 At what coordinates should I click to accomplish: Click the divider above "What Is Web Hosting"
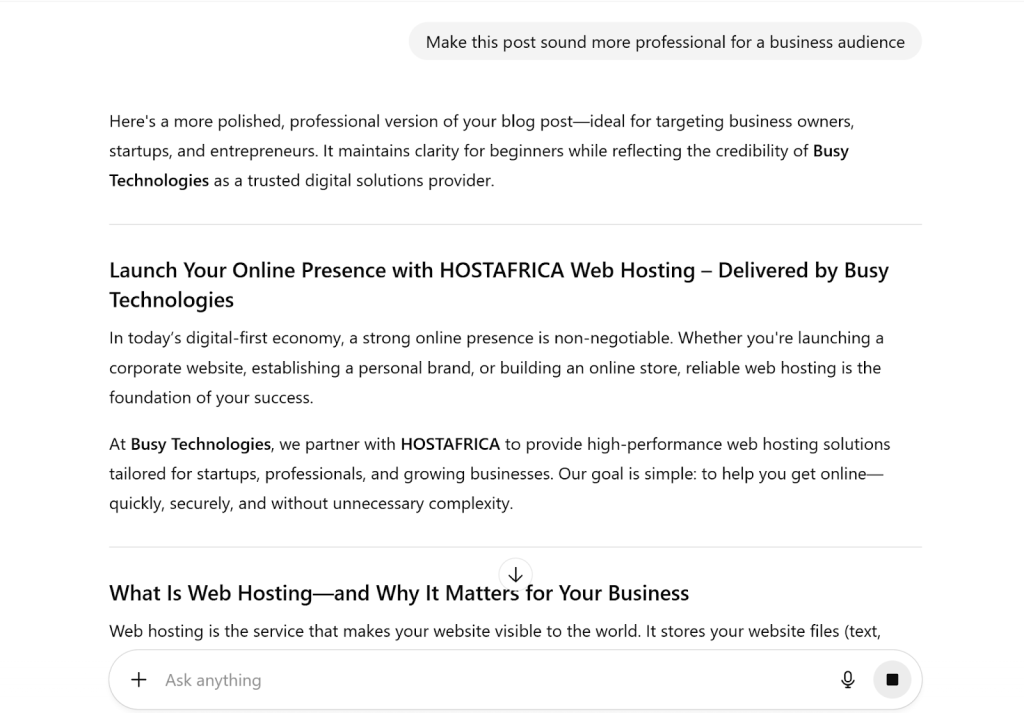point(300,547)
